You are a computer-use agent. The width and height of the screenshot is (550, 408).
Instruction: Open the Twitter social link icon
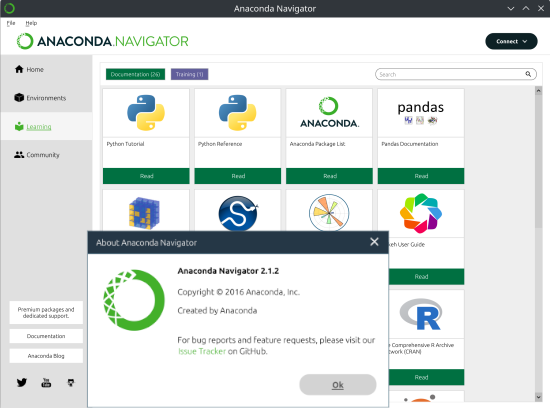(x=22, y=382)
